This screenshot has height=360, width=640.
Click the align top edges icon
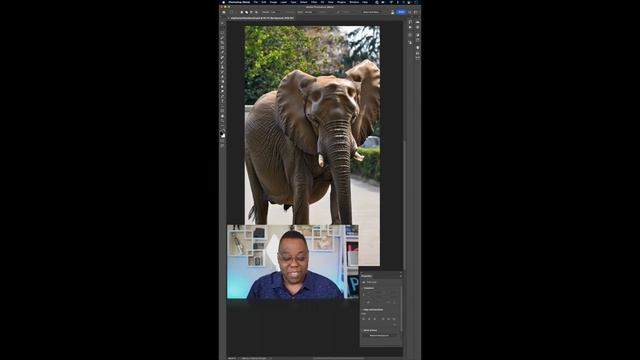[x=383, y=319]
